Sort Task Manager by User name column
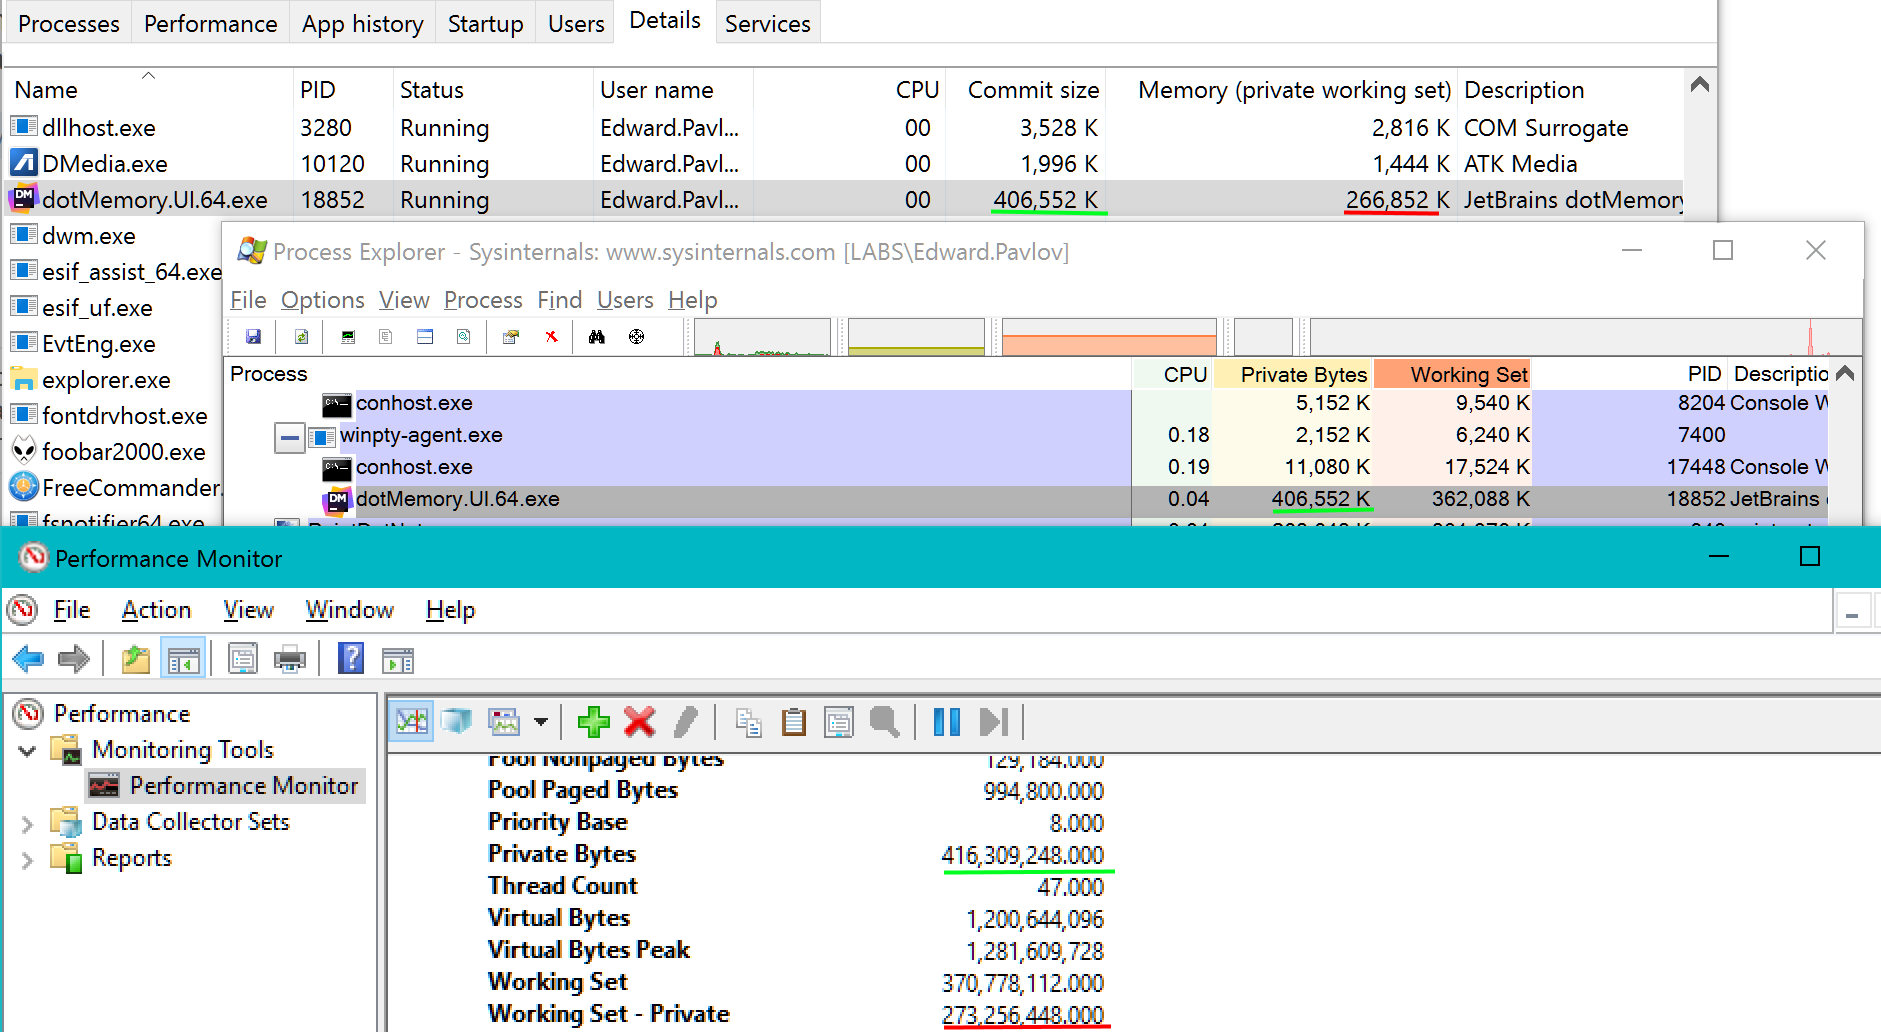Image resolution: width=1881 pixels, height=1032 pixels. click(673, 89)
